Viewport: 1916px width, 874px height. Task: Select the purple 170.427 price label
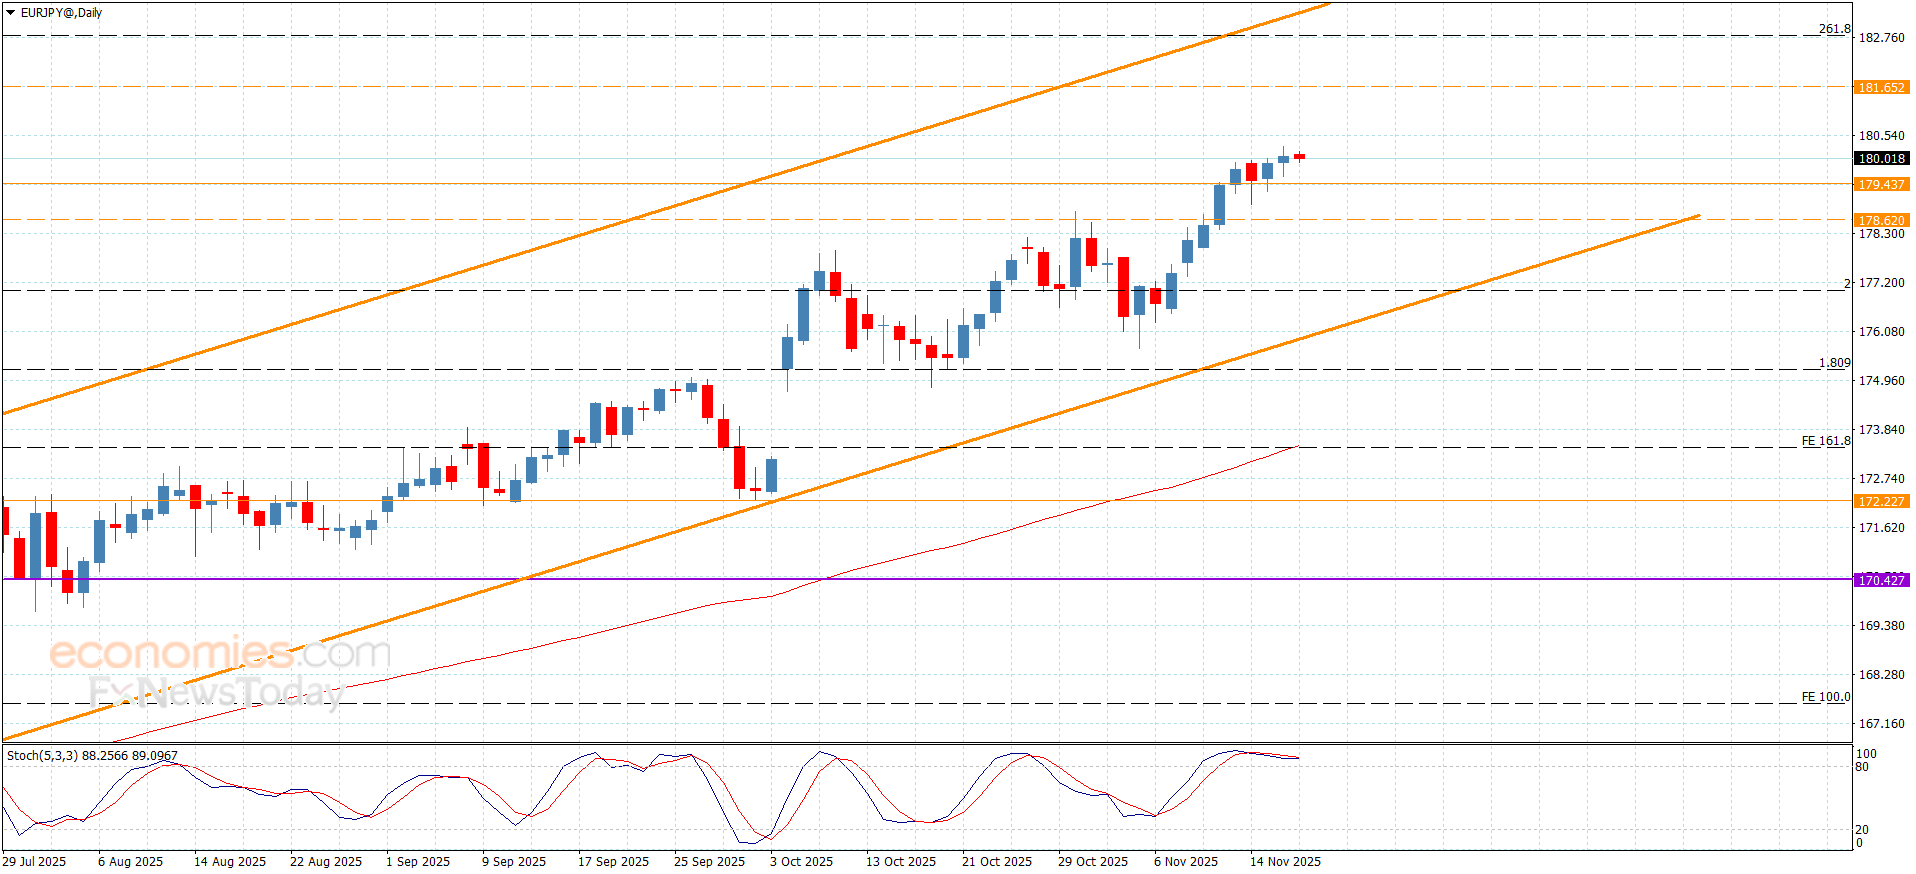[1881, 581]
